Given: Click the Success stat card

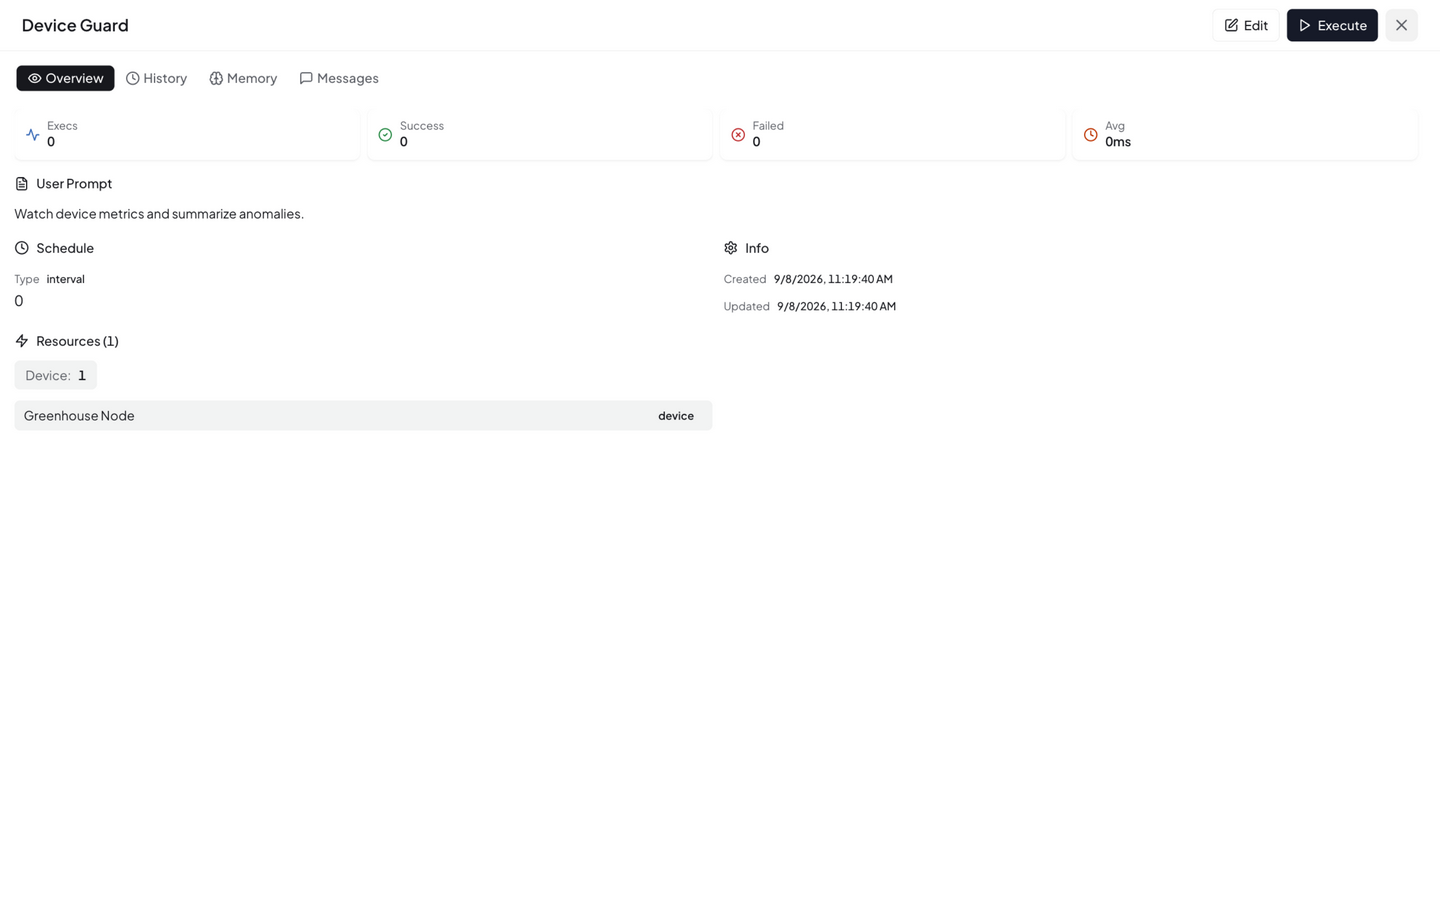Looking at the screenshot, I should click(540, 134).
